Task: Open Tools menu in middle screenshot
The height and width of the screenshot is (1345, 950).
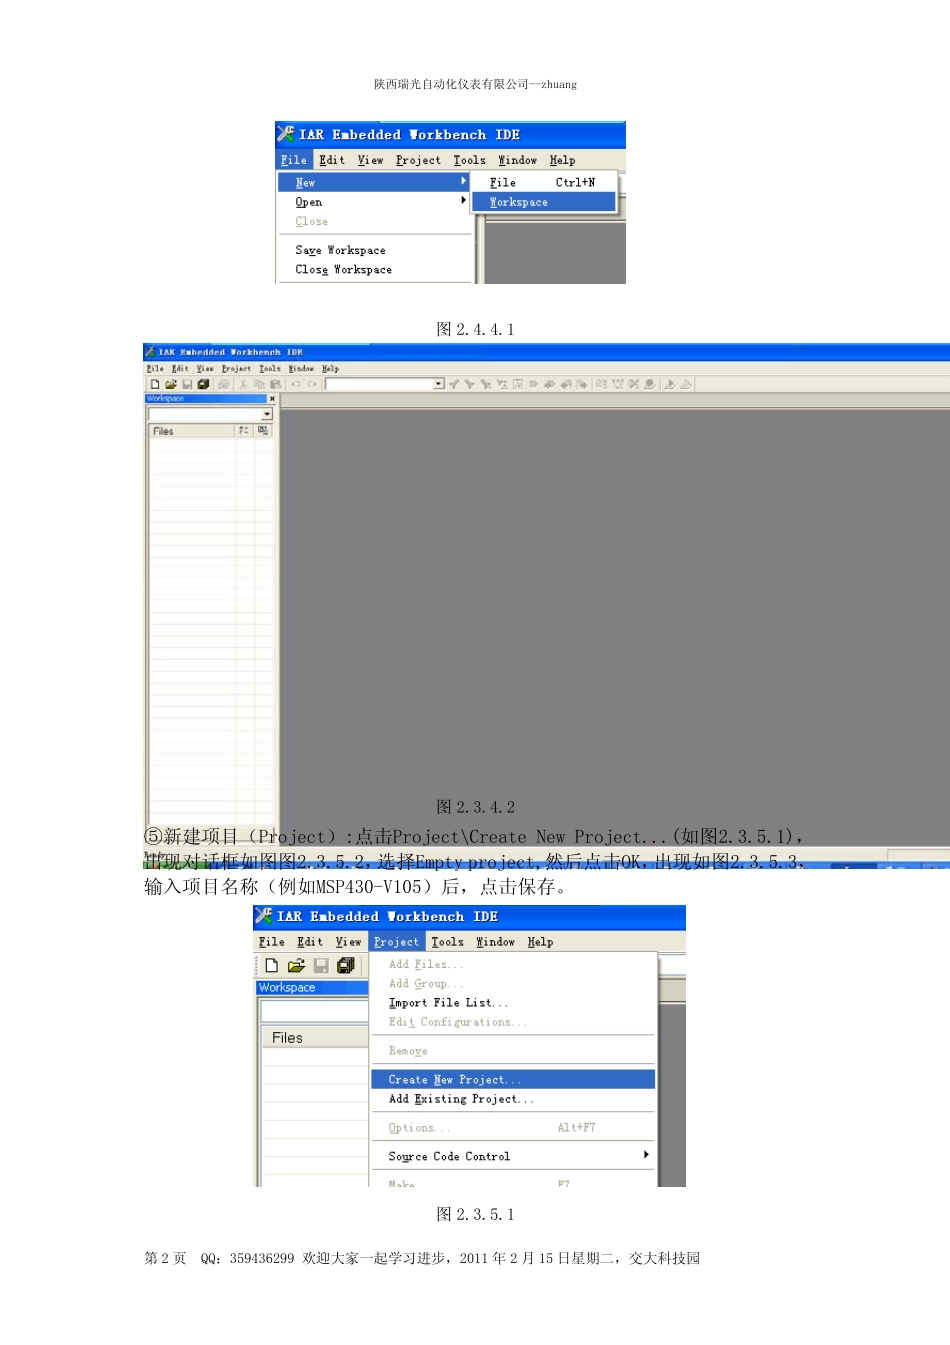Action: [x=270, y=368]
